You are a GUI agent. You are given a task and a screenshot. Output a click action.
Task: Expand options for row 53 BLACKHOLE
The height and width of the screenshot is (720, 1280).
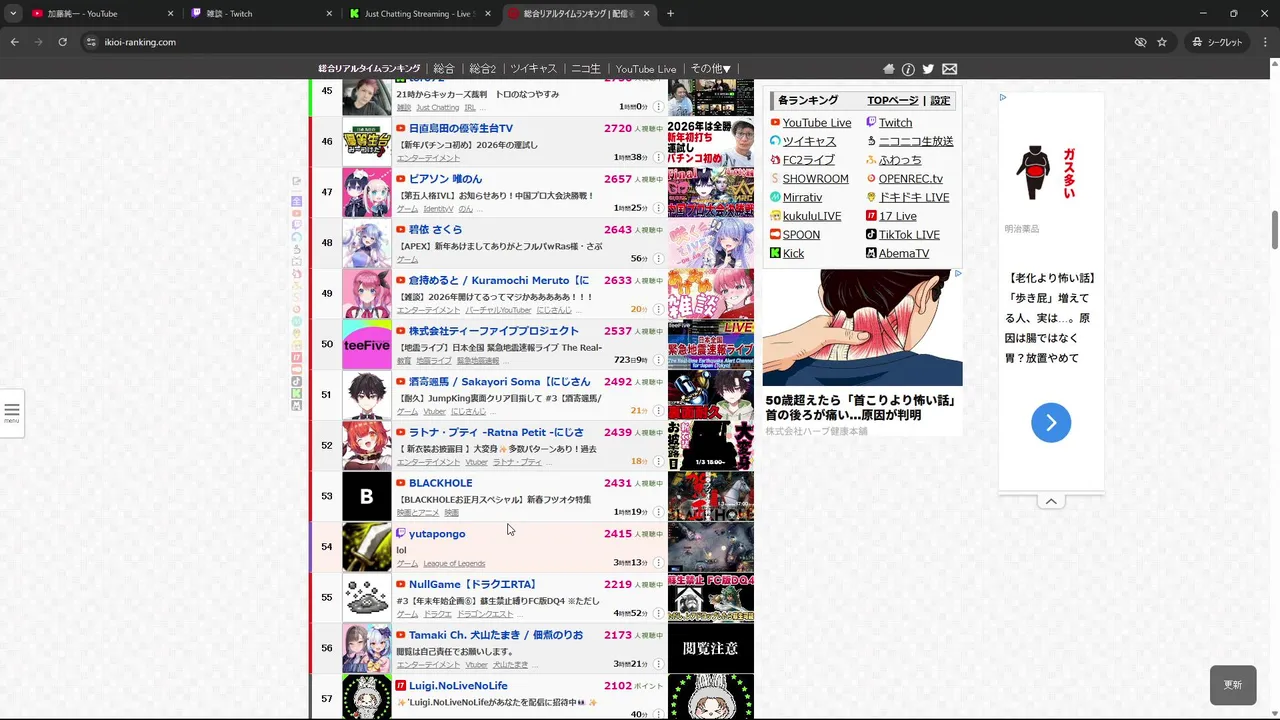click(x=658, y=512)
